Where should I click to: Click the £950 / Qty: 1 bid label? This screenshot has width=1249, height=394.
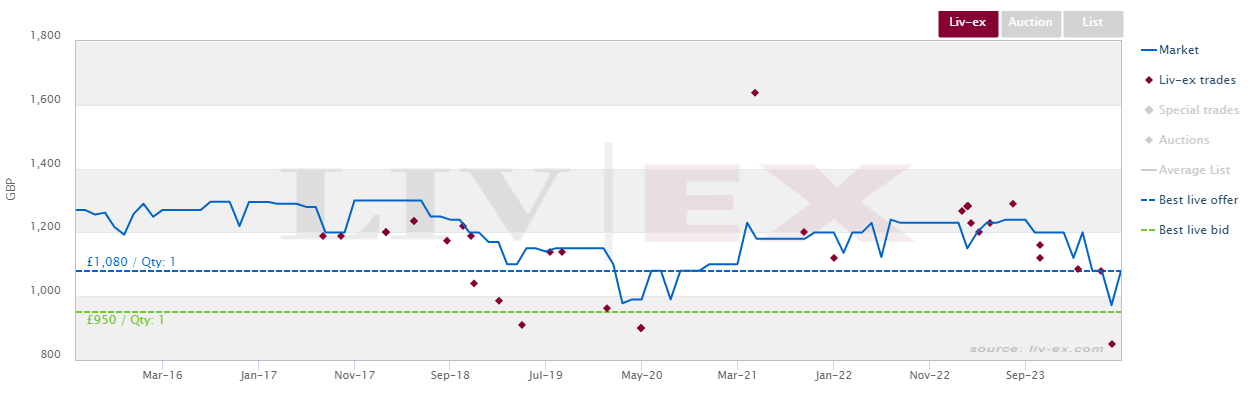(x=125, y=319)
